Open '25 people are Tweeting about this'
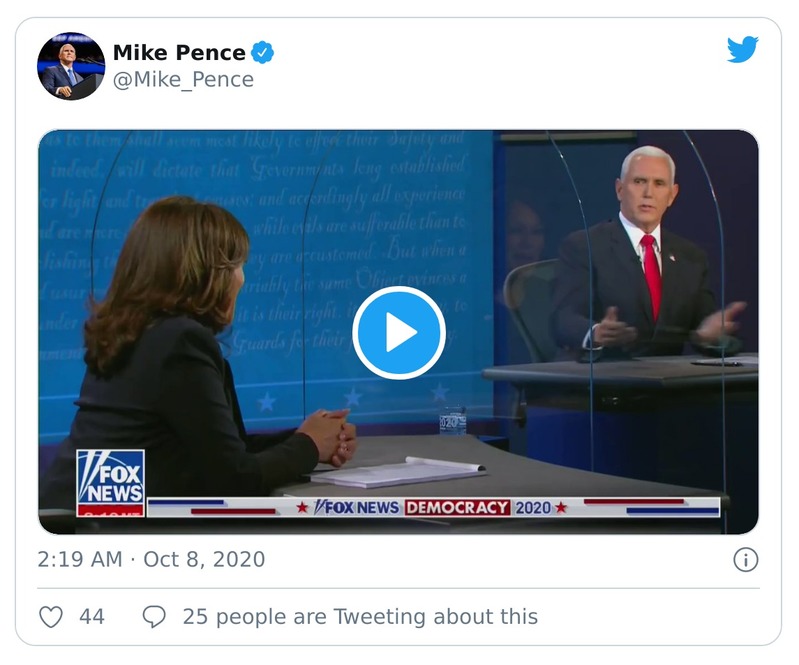Screen dimensions: 799x665 point(359,617)
